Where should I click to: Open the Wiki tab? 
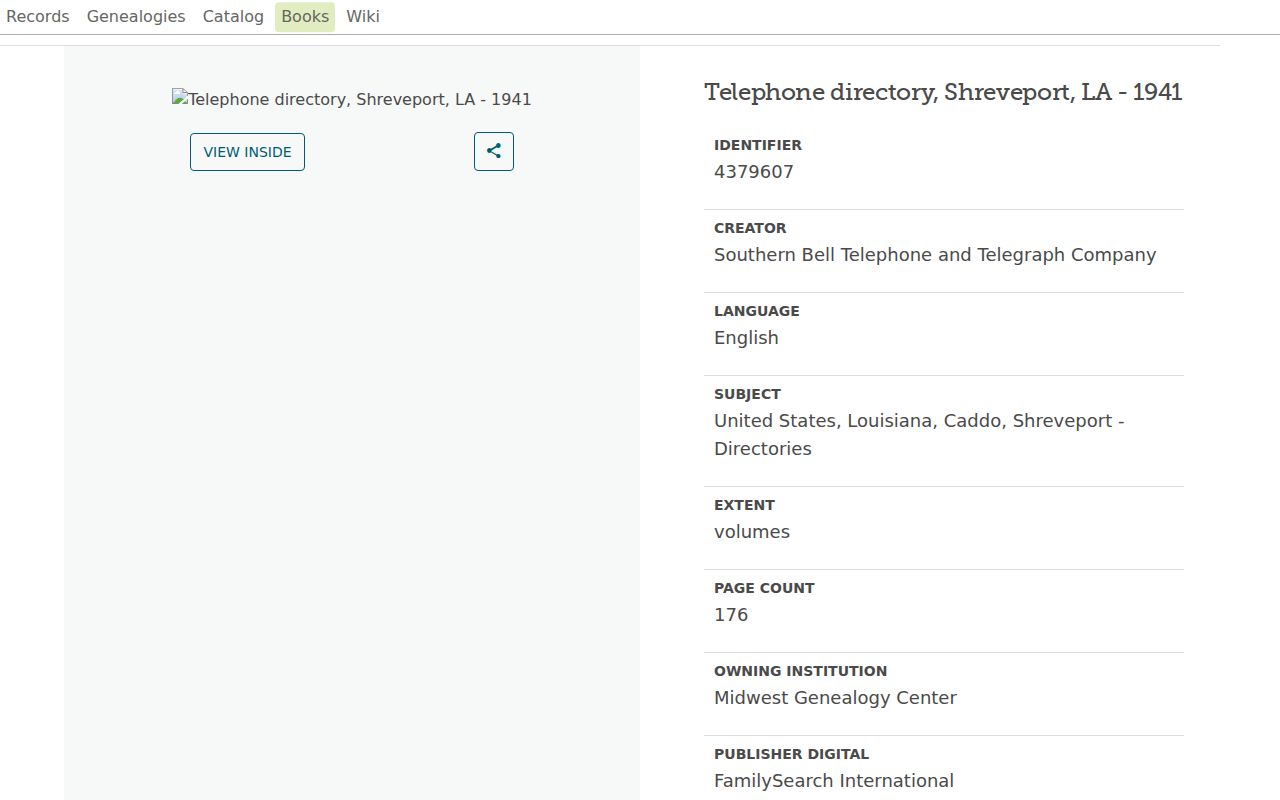[x=363, y=16]
